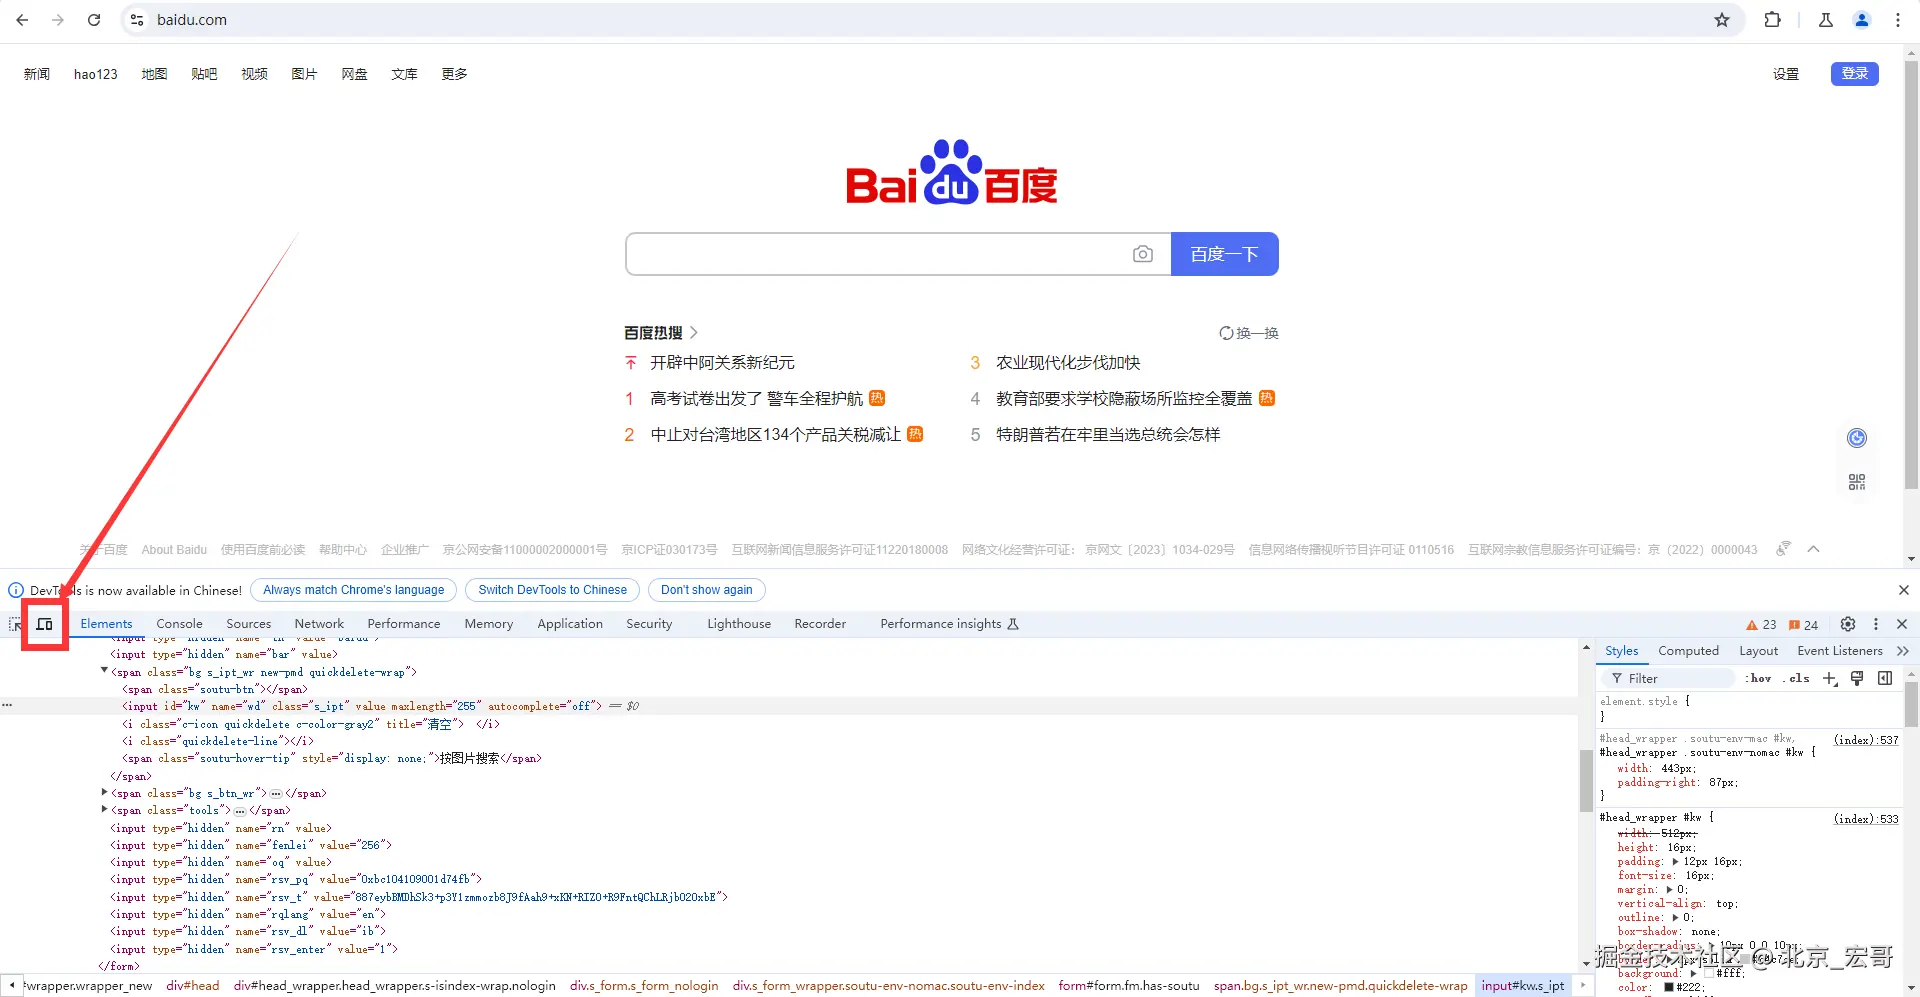Click the issues count 24 indicator
Image resolution: width=1920 pixels, height=997 pixels.
click(x=1803, y=625)
